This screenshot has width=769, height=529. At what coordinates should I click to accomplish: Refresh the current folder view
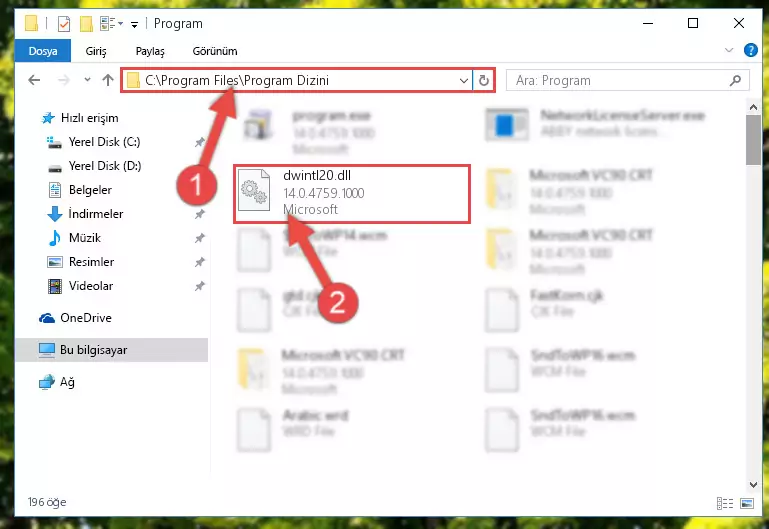tap(484, 80)
